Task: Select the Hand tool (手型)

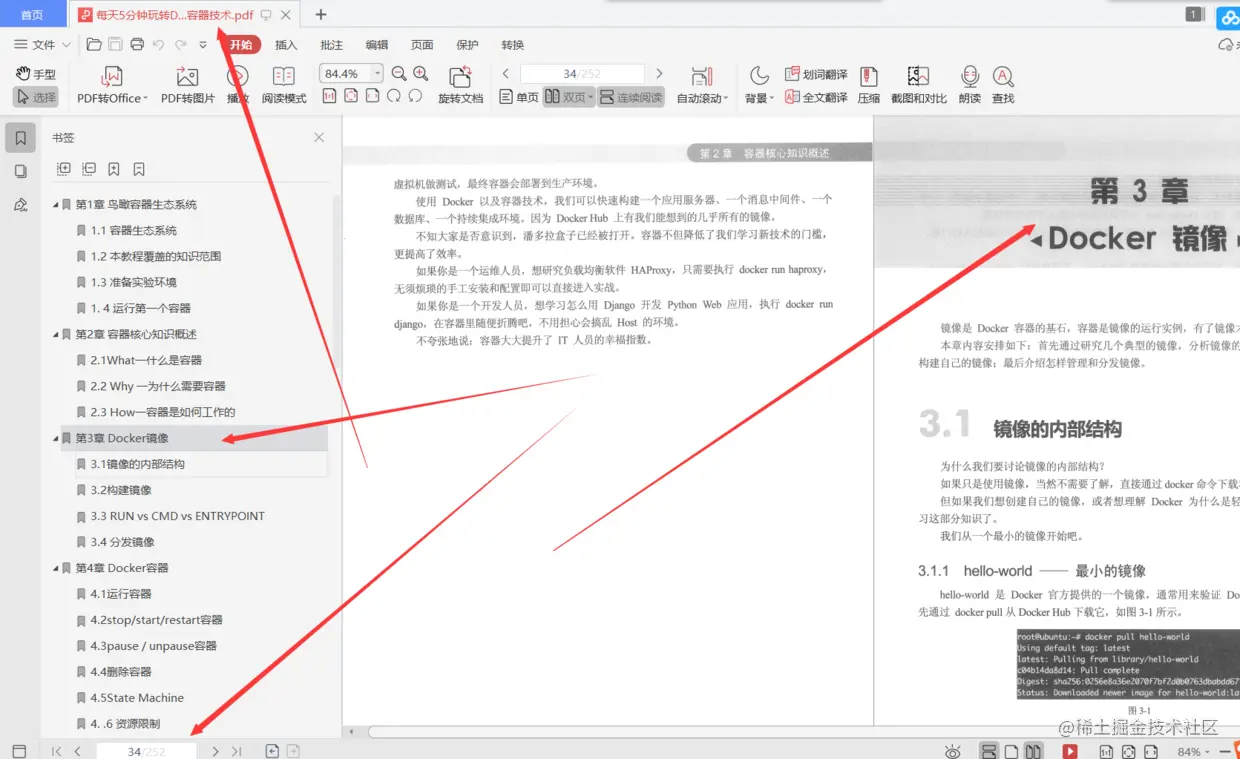Action: pos(36,74)
